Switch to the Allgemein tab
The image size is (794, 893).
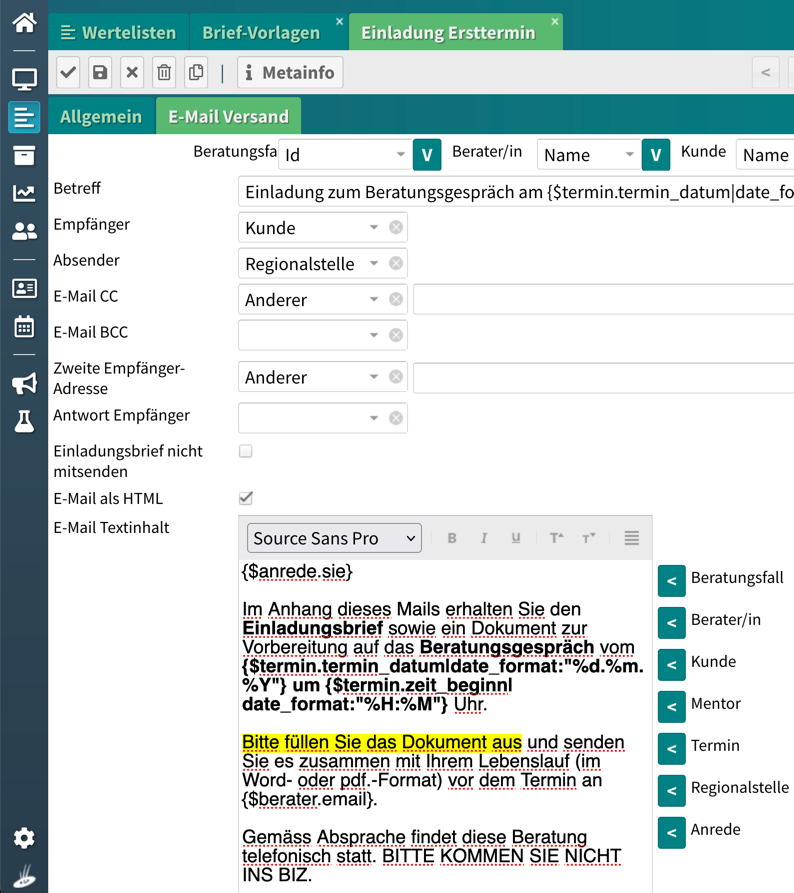(x=101, y=117)
